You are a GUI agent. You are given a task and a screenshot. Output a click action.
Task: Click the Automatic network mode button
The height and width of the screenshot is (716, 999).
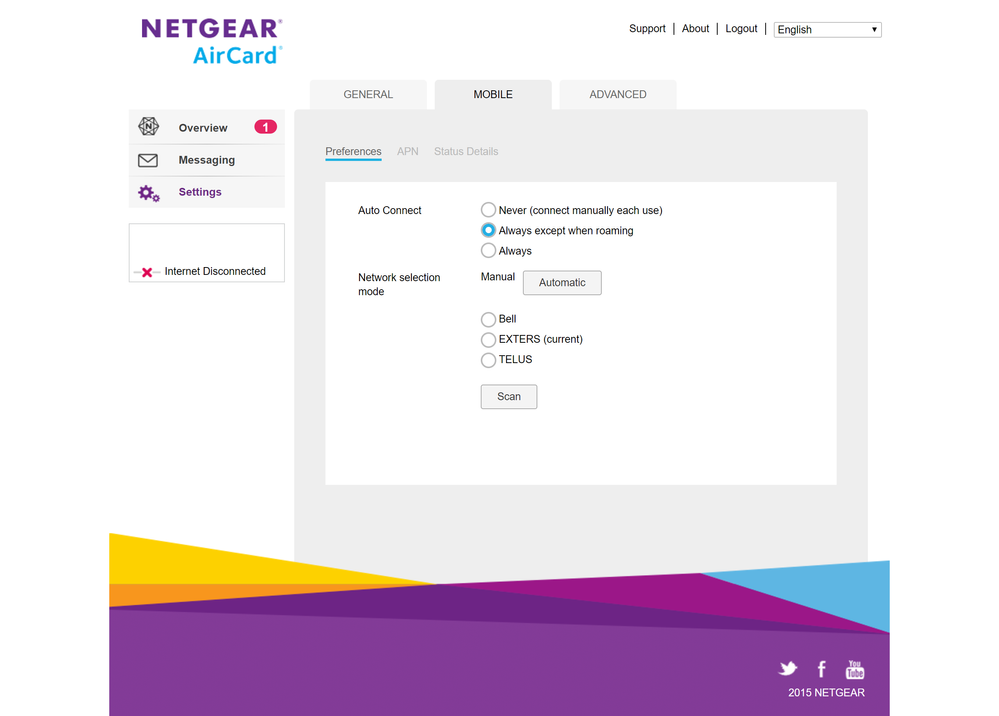(x=562, y=283)
